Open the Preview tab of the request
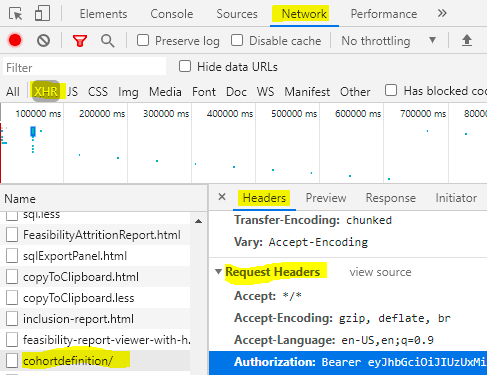Screen dimensions: 487x375 326,198
